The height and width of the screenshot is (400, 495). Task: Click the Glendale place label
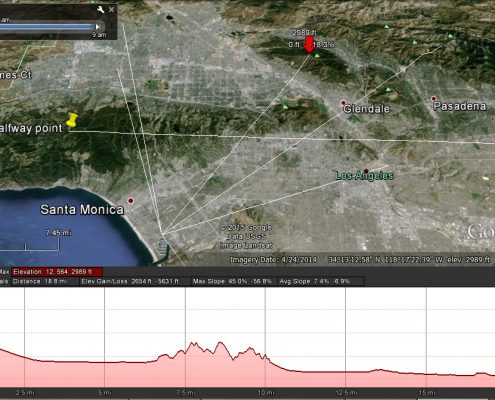pos(366,109)
